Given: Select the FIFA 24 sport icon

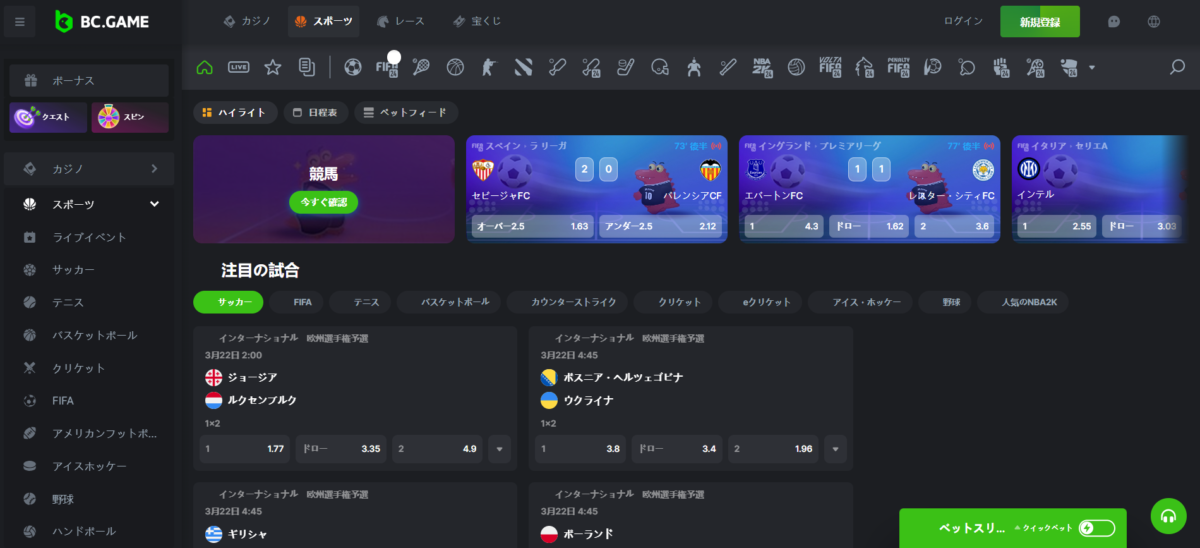Looking at the screenshot, I should (x=387, y=67).
